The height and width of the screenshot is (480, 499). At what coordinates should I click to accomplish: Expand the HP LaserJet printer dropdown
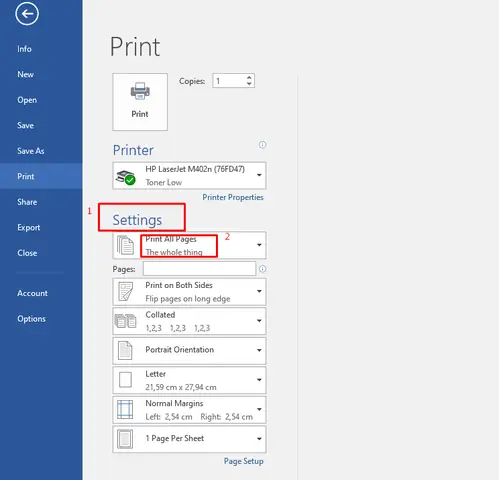coord(189,176)
